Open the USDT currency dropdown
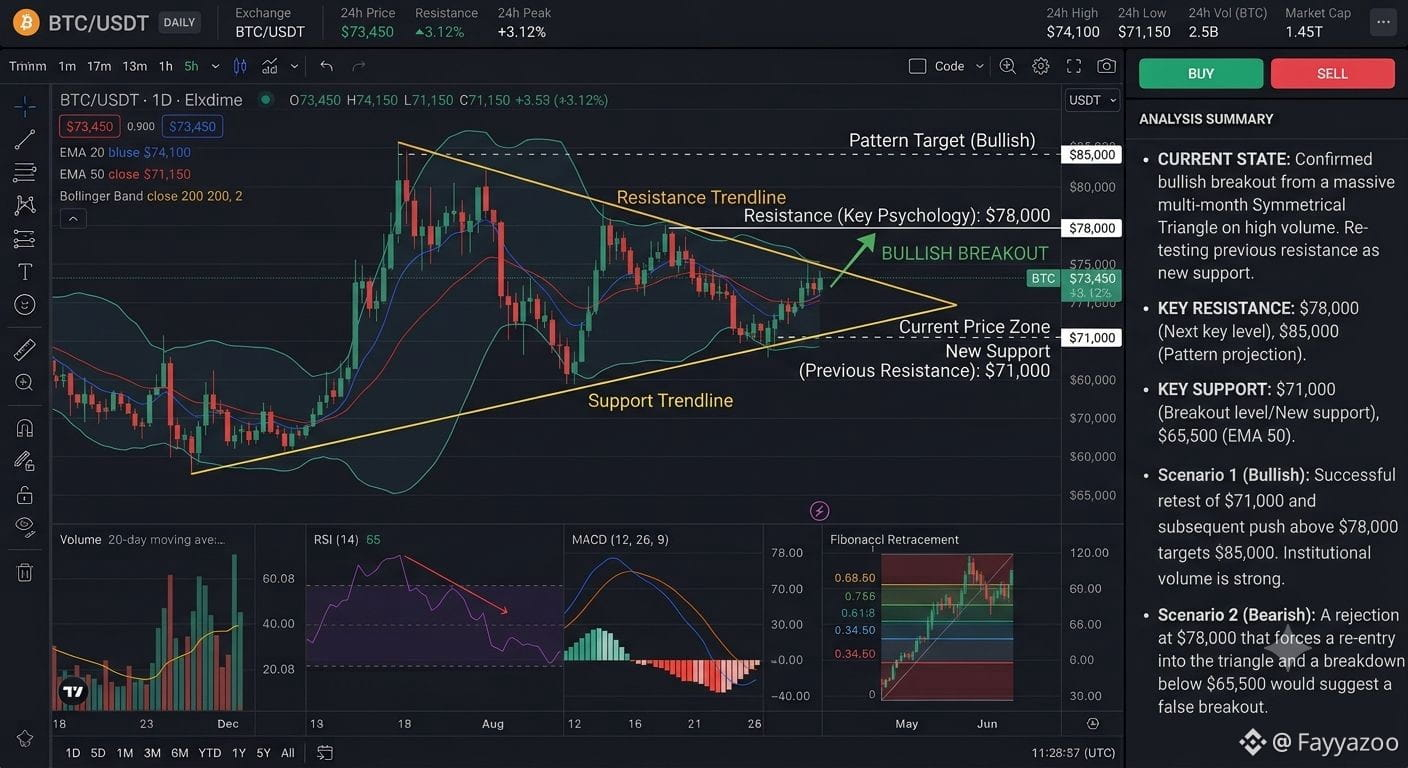1408x768 pixels. click(x=1091, y=100)
